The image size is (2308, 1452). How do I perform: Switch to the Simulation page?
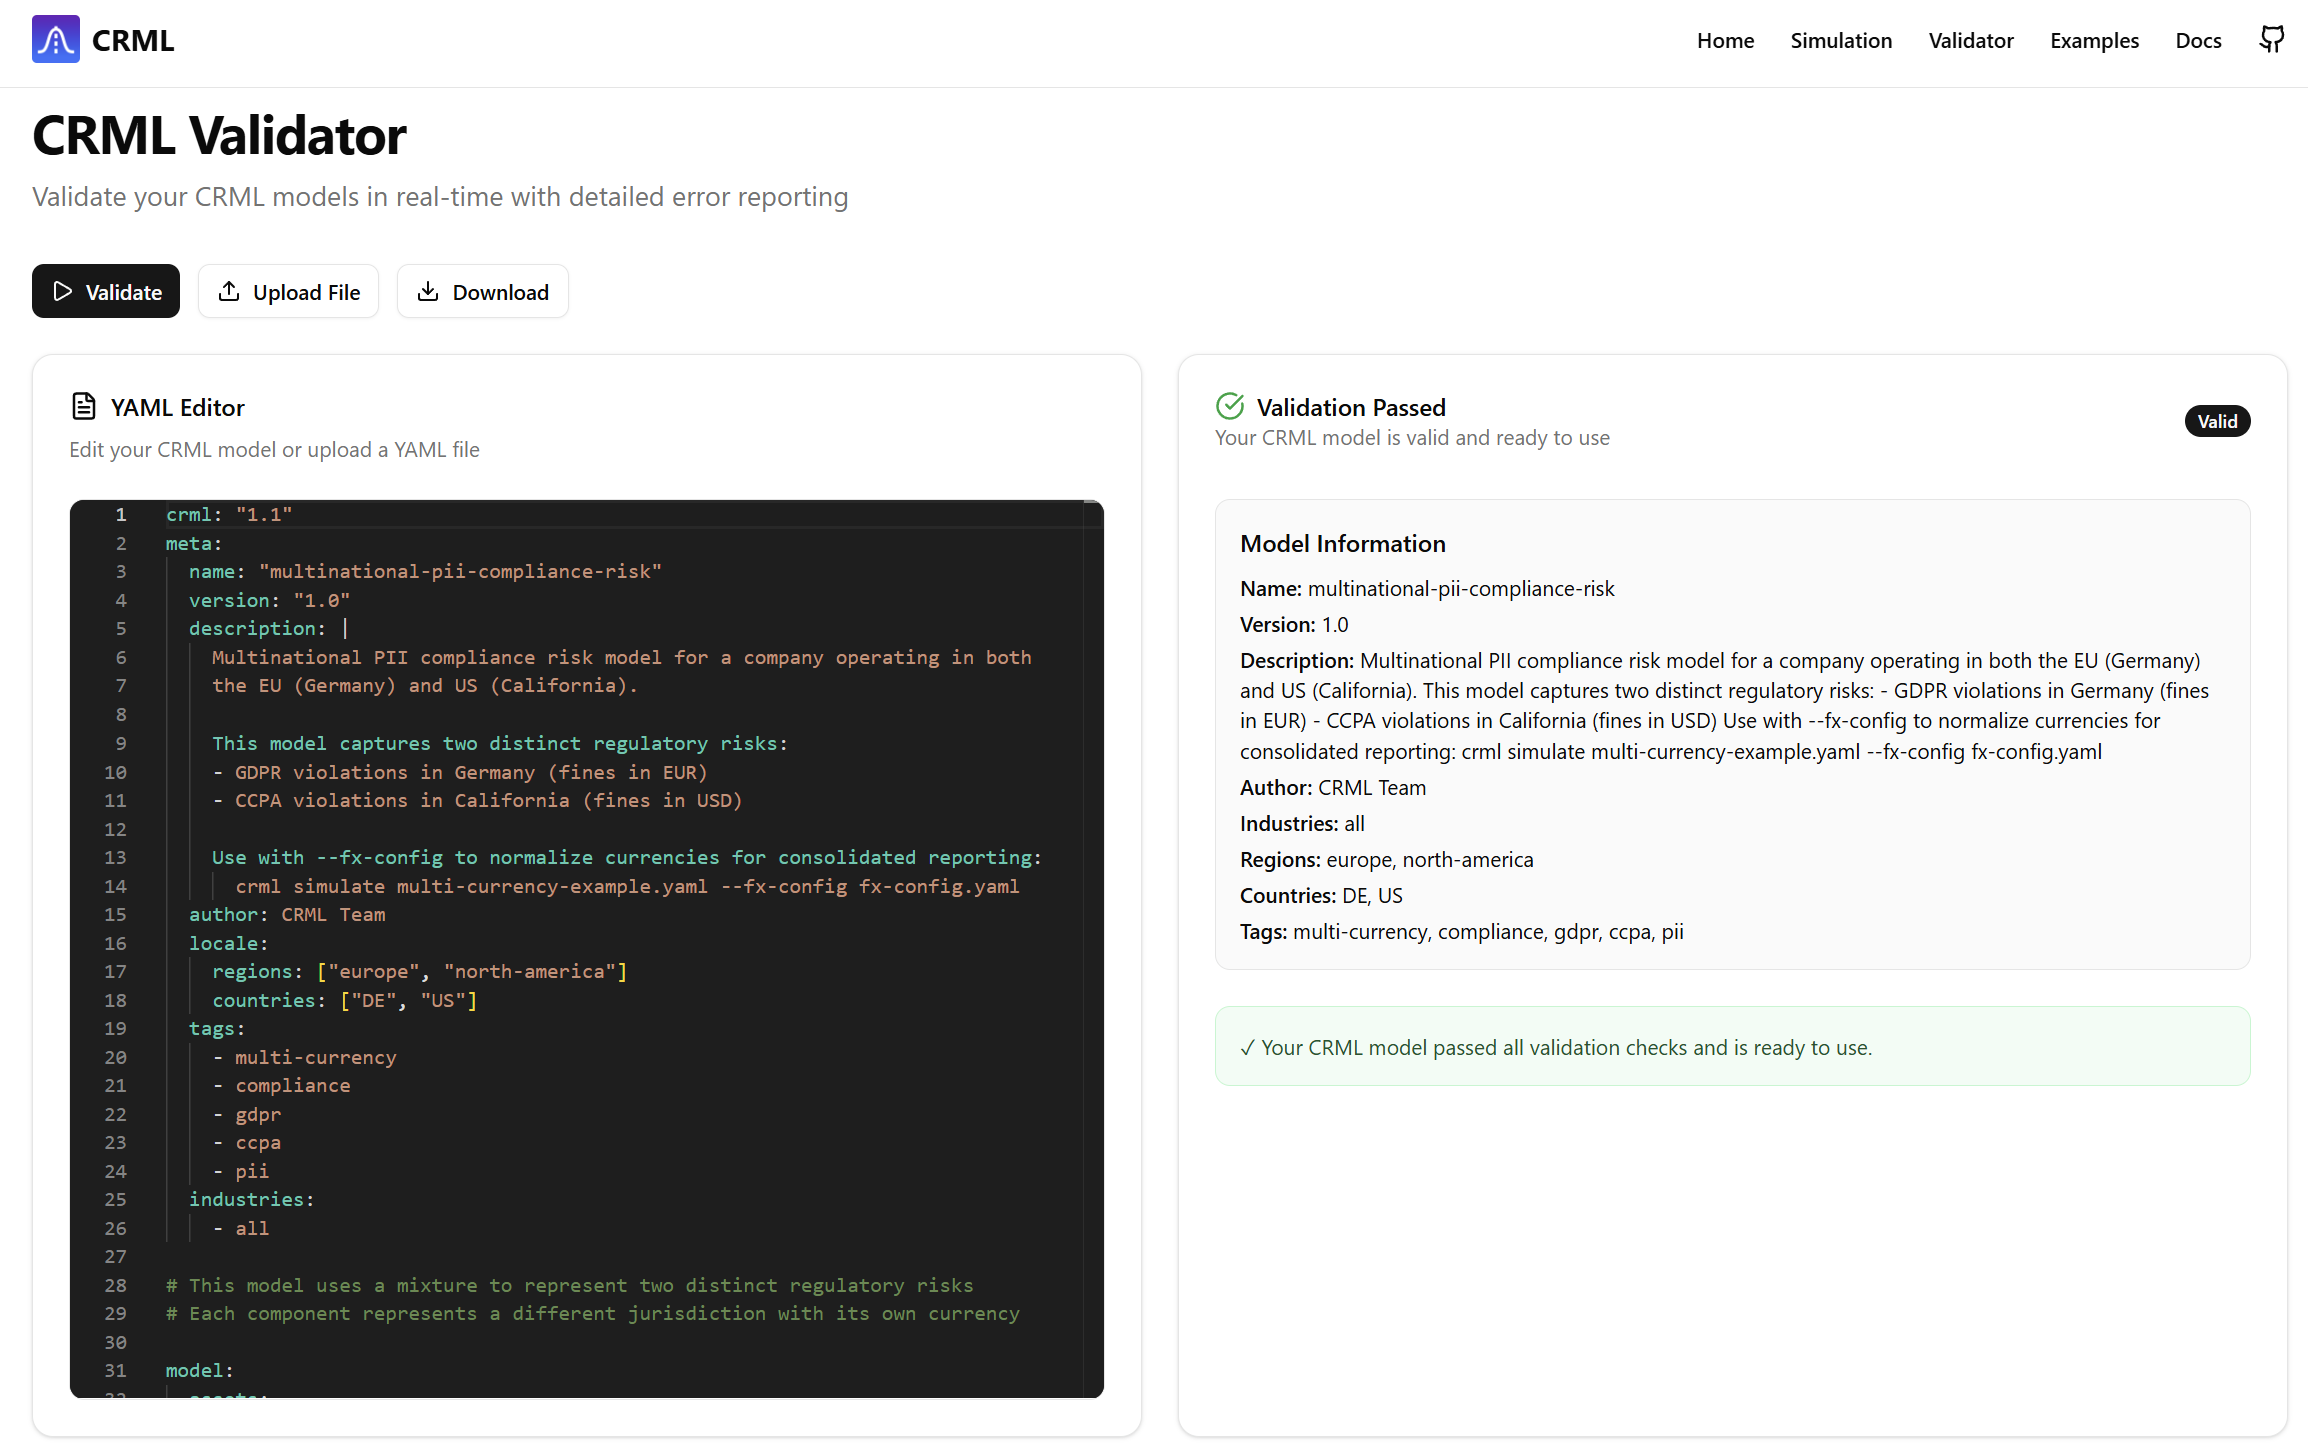(x=1841, y=41)
